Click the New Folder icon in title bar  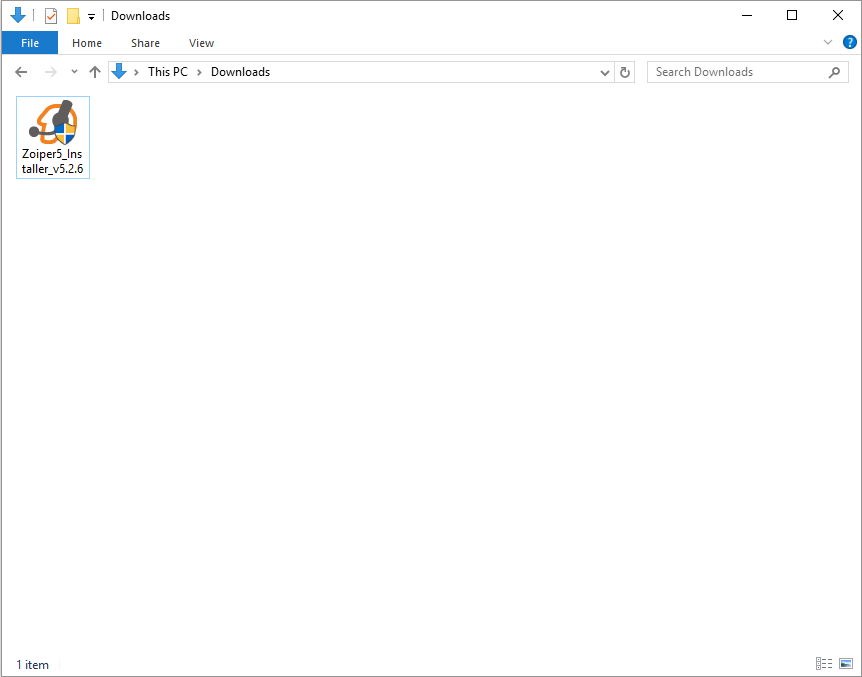tap(73, 16)
